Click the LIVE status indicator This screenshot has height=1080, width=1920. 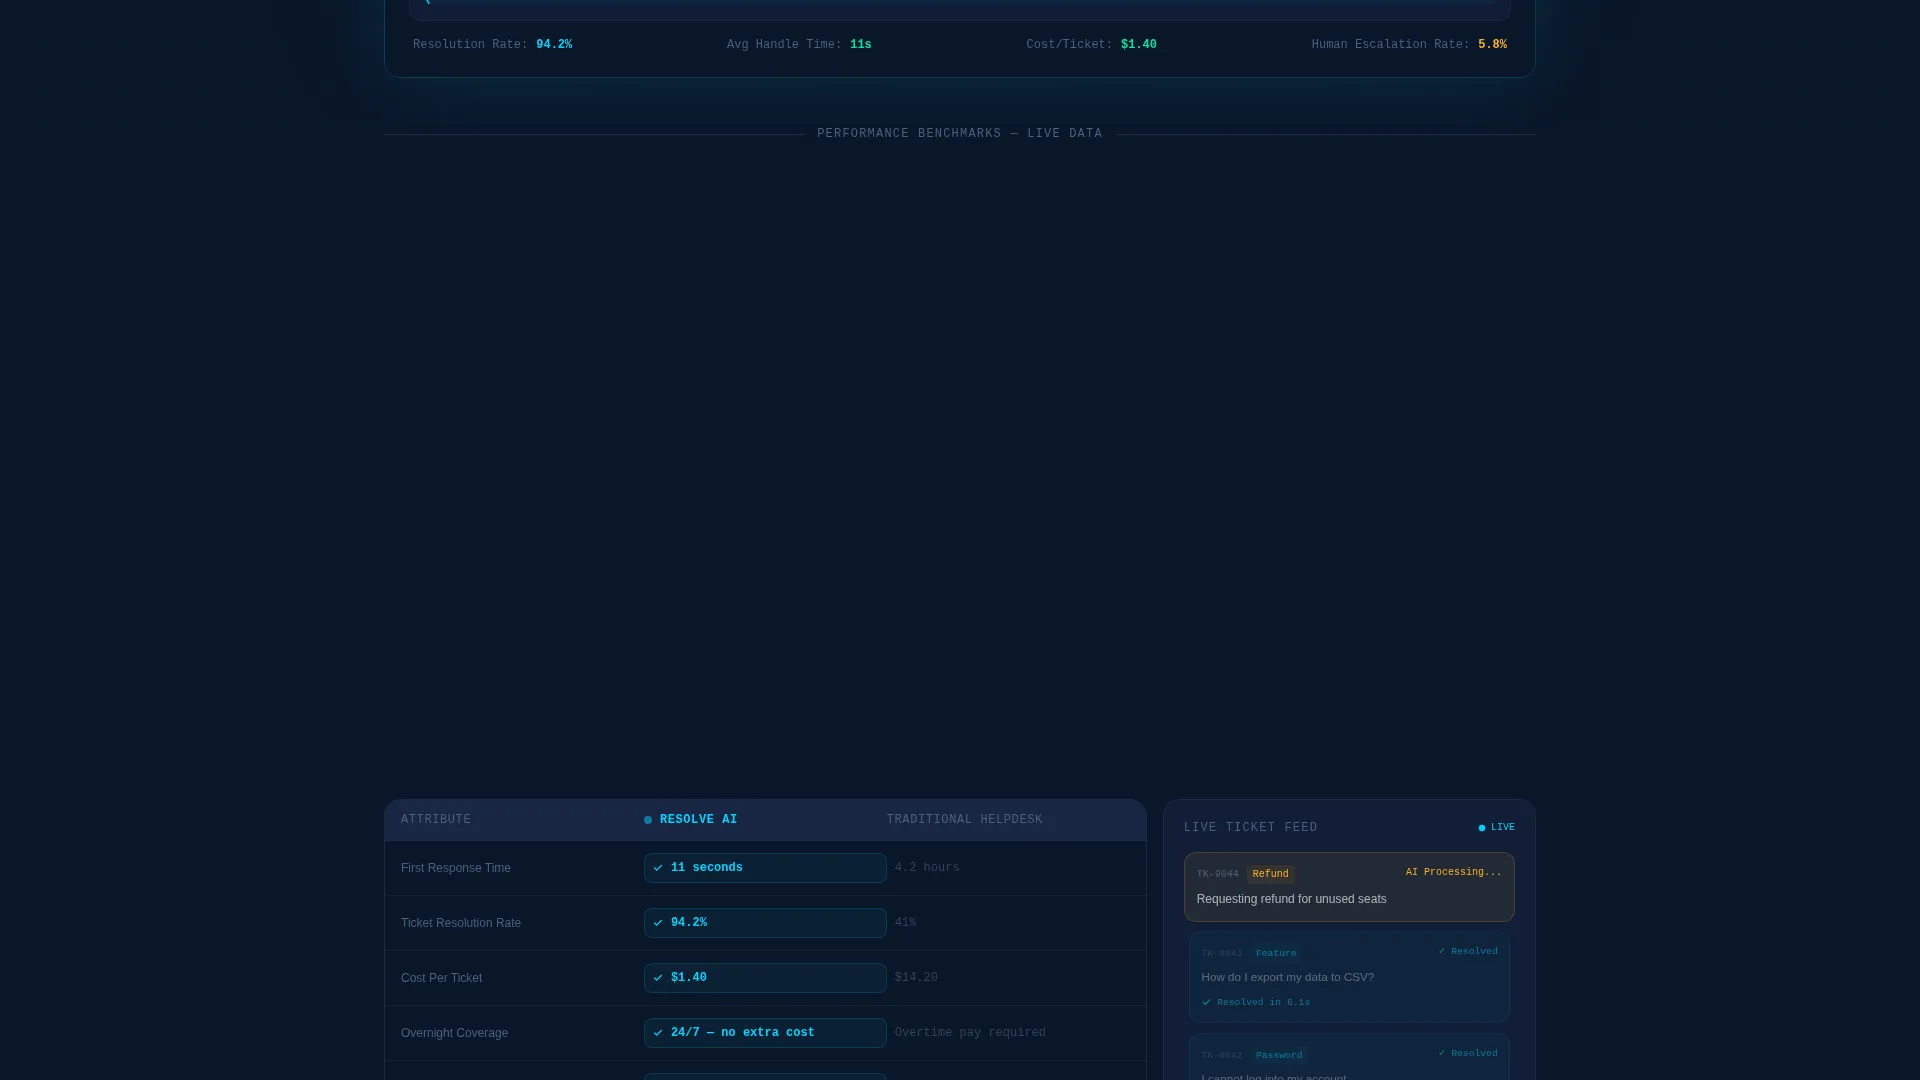click(1496, 828)
